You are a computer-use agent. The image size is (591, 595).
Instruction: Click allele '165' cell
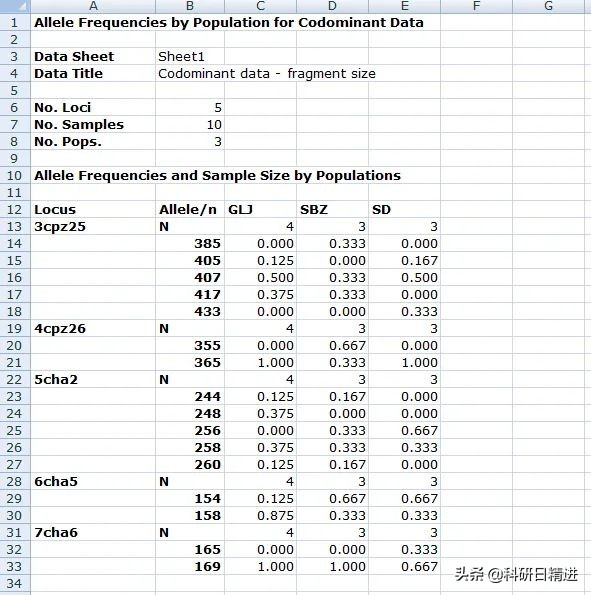point(190,549)
